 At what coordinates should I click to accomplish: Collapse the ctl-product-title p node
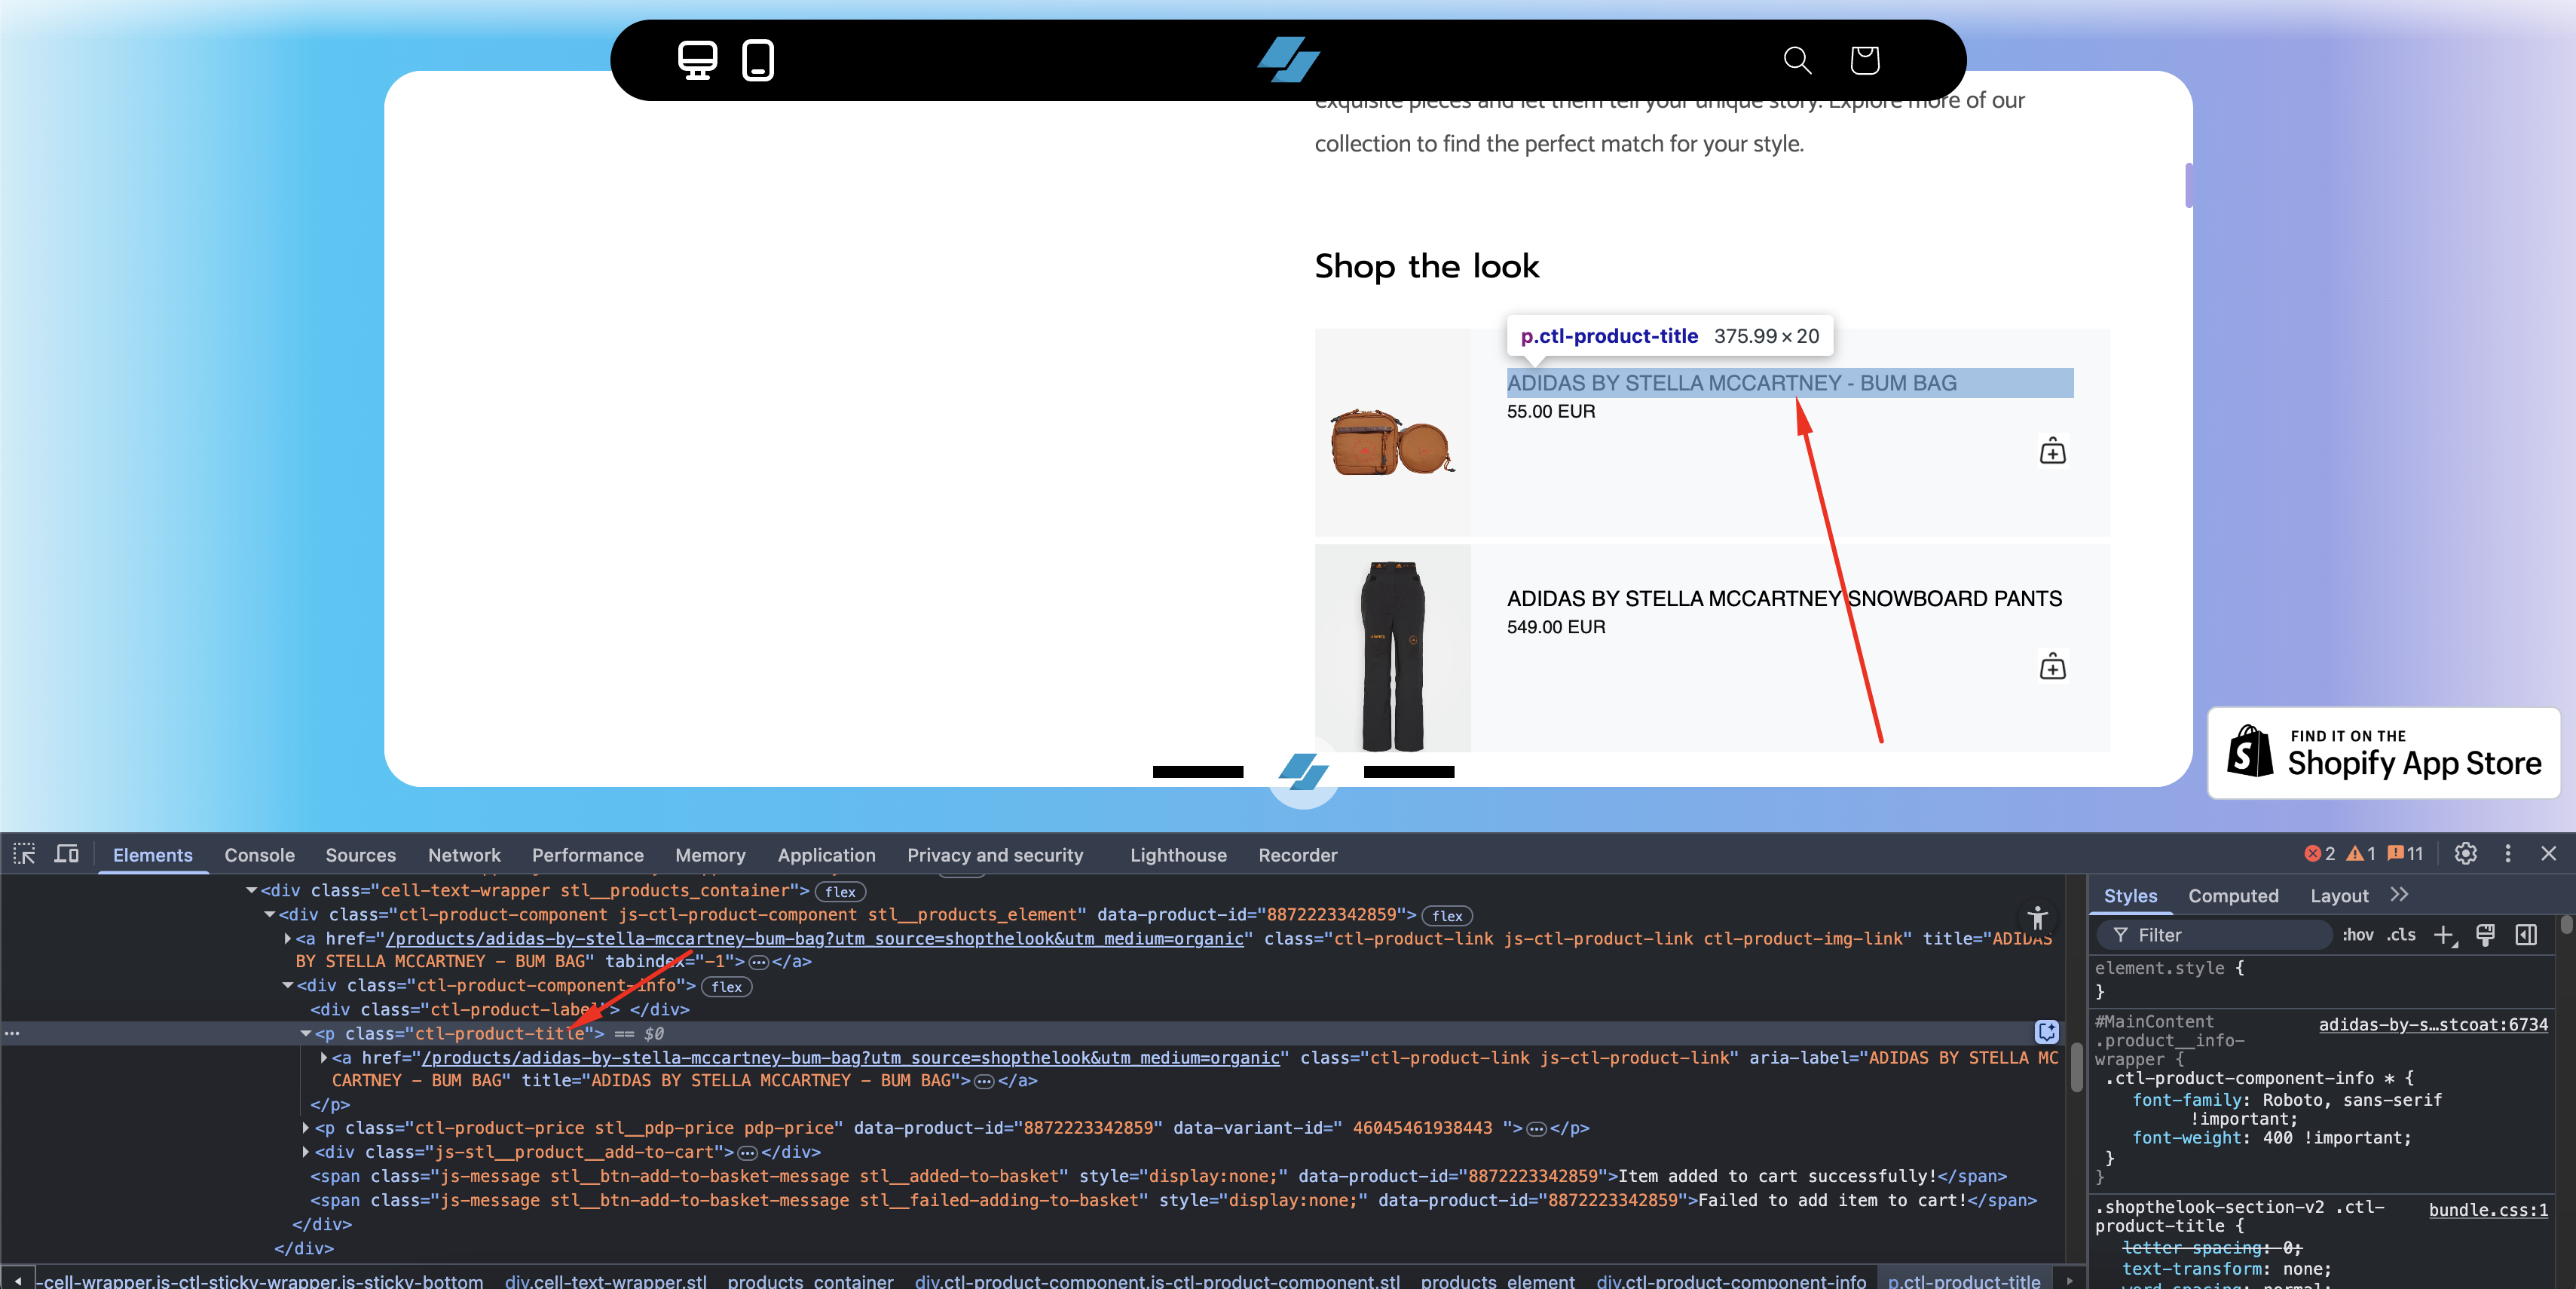pos(306,1034)
